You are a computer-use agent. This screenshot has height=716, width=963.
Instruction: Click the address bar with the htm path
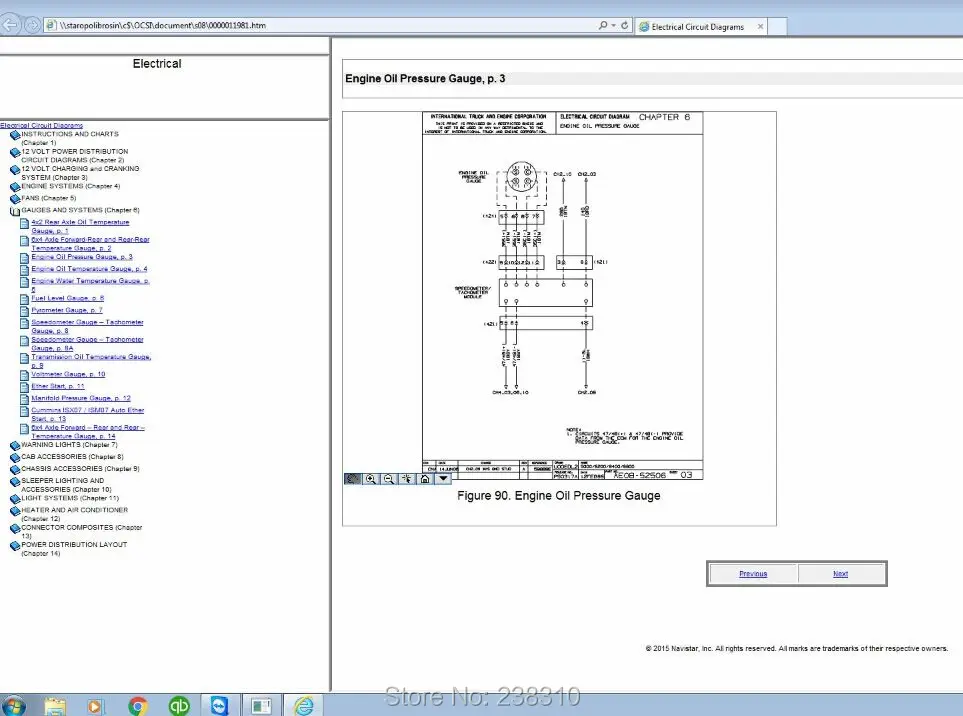319,25
